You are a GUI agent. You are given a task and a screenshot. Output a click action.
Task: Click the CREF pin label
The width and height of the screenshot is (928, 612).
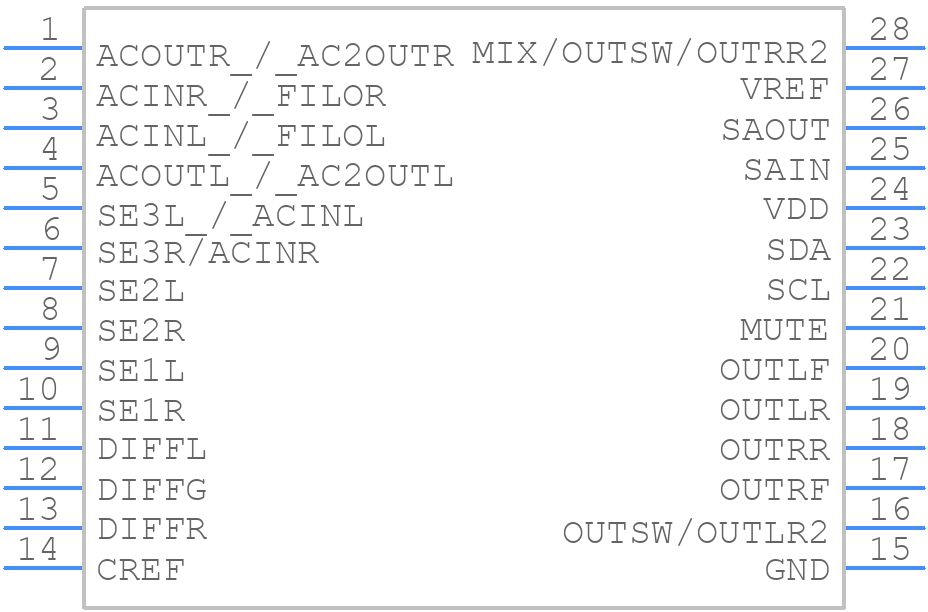click(141, 571)
